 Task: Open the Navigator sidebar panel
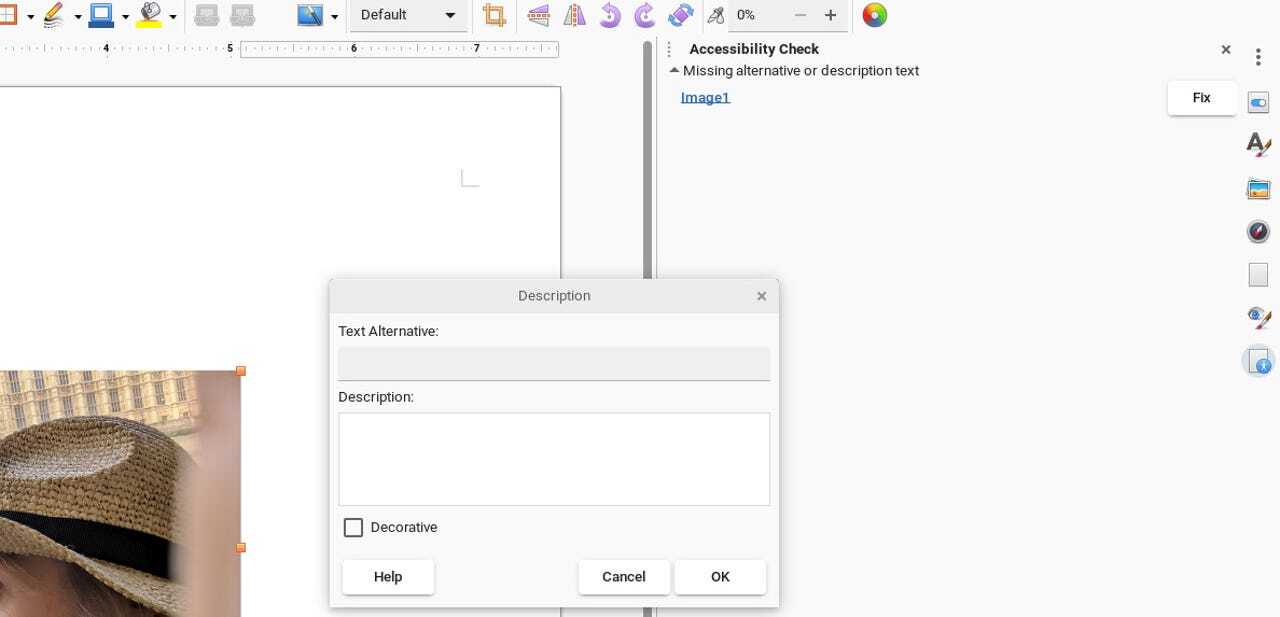[x=1258, y=232]
